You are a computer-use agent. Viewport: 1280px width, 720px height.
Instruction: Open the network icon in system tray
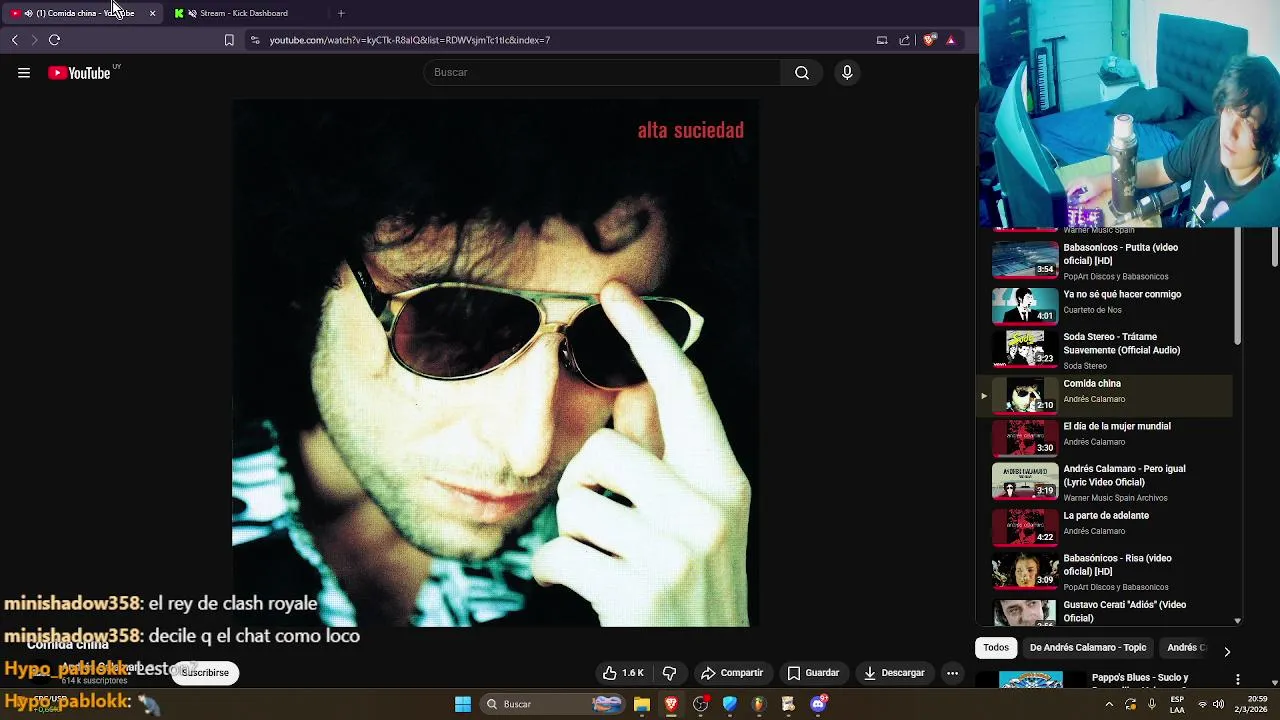[x=1202, y=704]
